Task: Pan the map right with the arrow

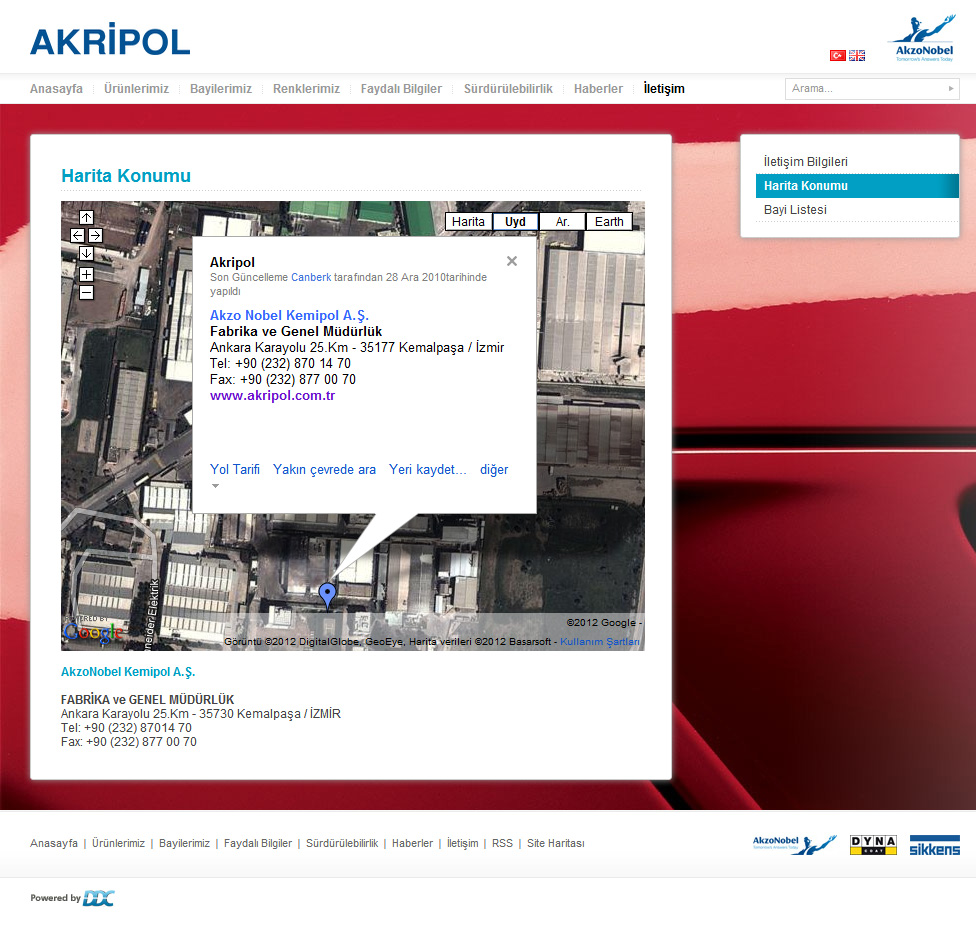Action: pyautogui.click(x=95, y=235)
